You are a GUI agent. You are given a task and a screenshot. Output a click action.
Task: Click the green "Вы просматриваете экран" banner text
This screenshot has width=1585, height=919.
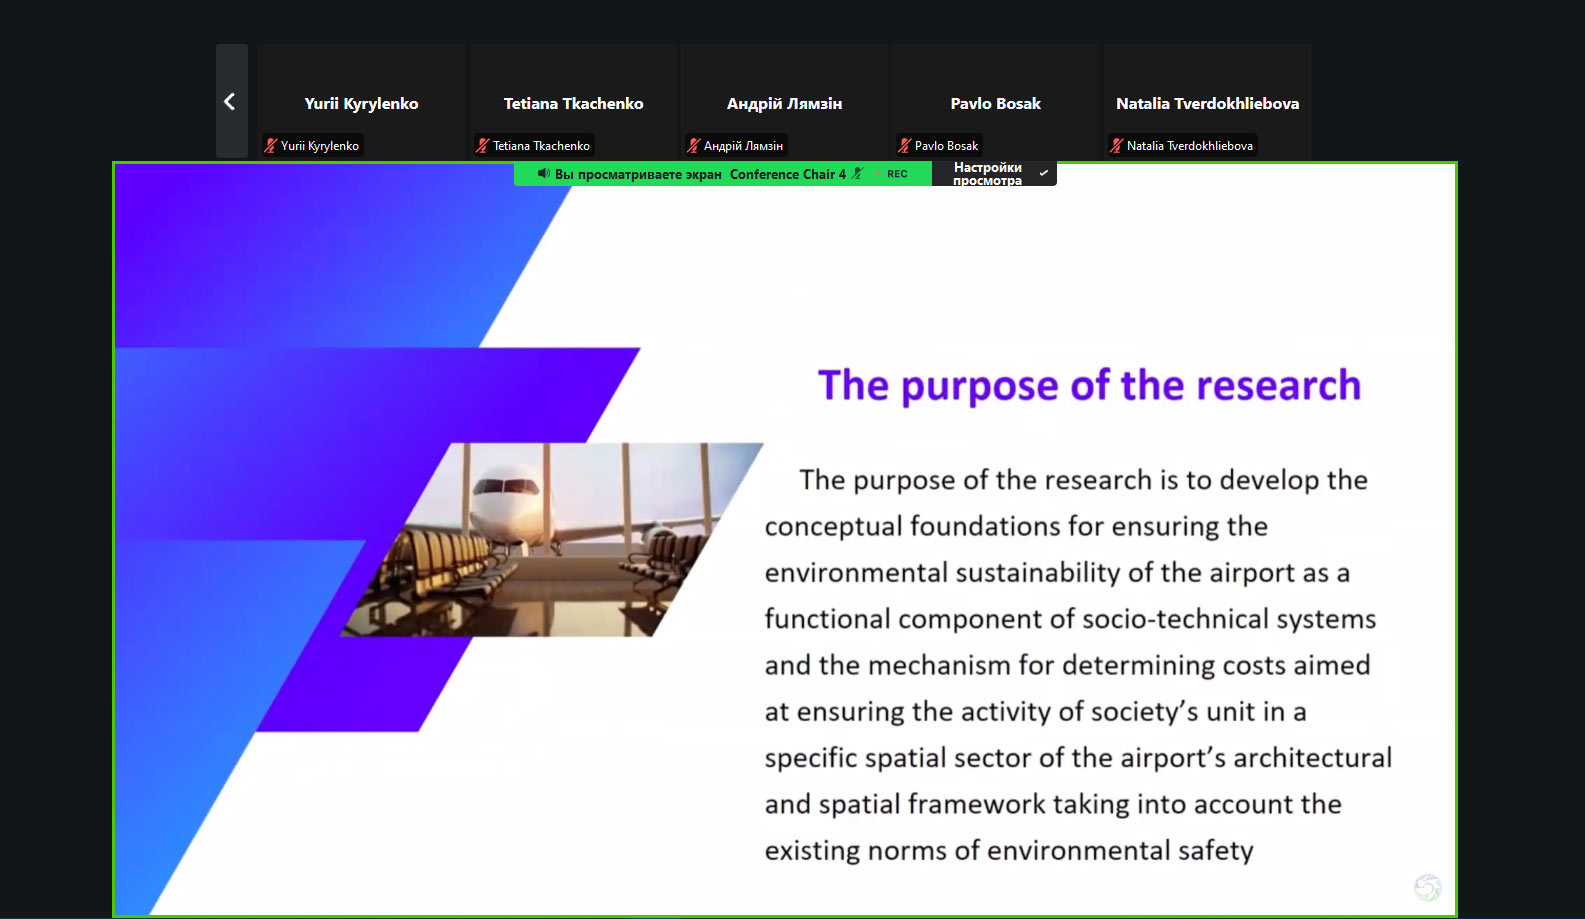pos(638,174)
